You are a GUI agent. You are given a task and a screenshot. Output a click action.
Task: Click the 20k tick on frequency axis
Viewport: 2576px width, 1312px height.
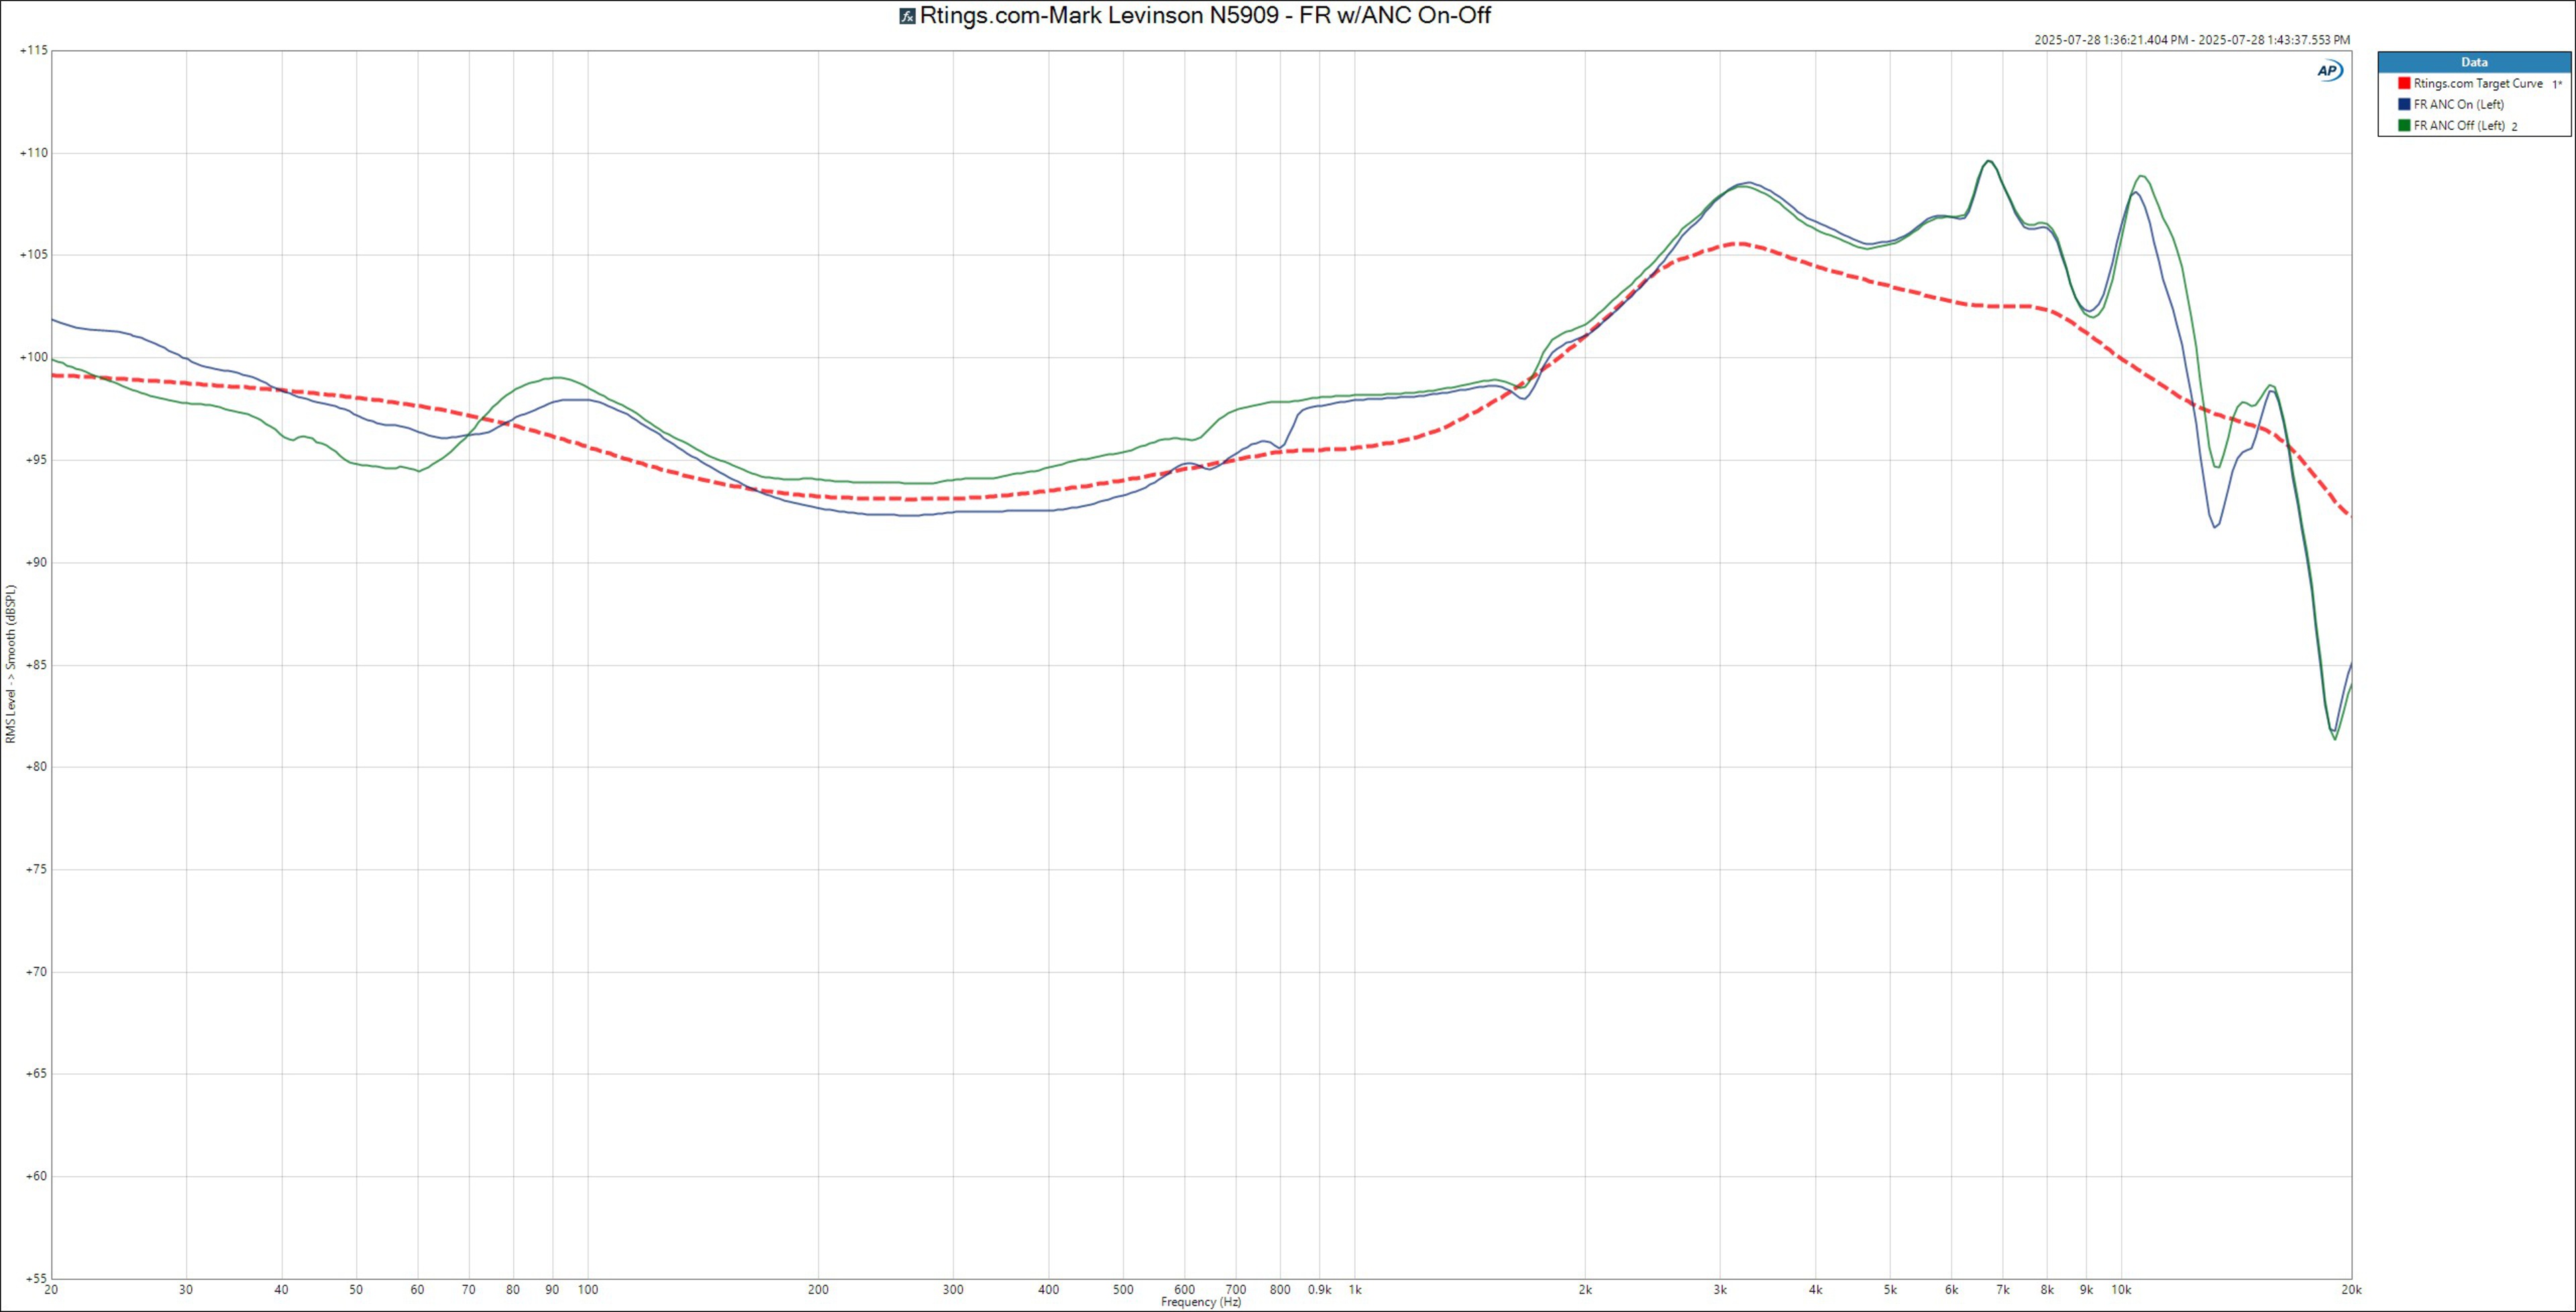(2351, 1290)
